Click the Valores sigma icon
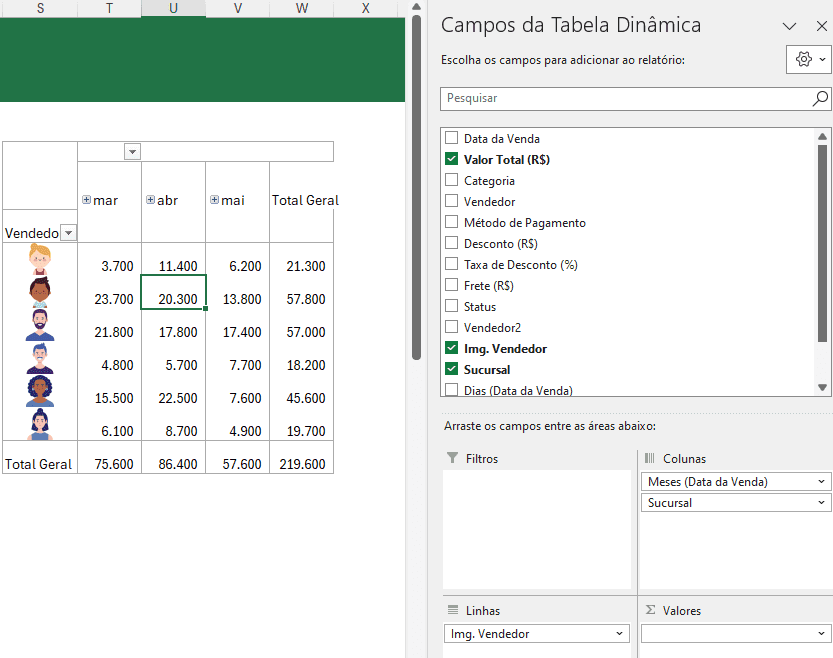Image resolution: width=833 pixels, height=658 pixels. (x=654, y=610)
